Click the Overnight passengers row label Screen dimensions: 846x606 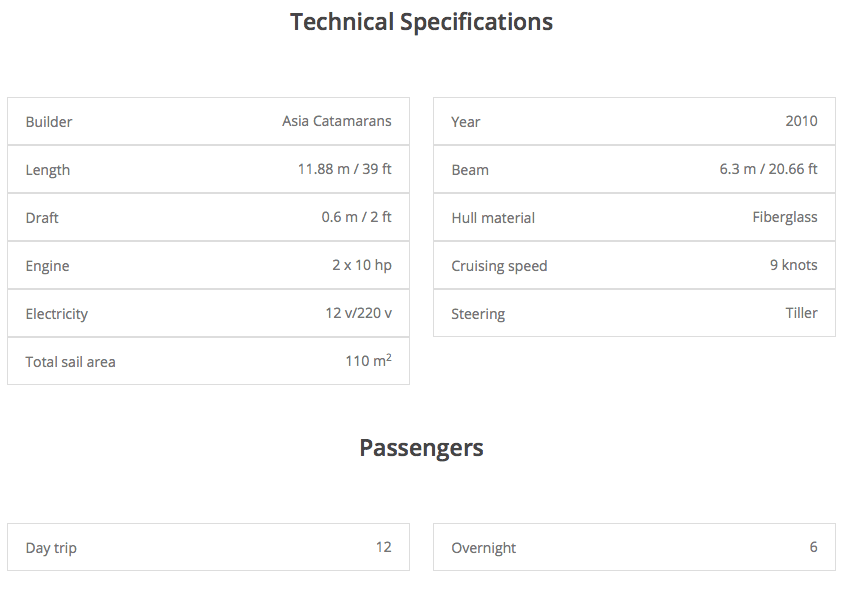(x=483, y=548)
